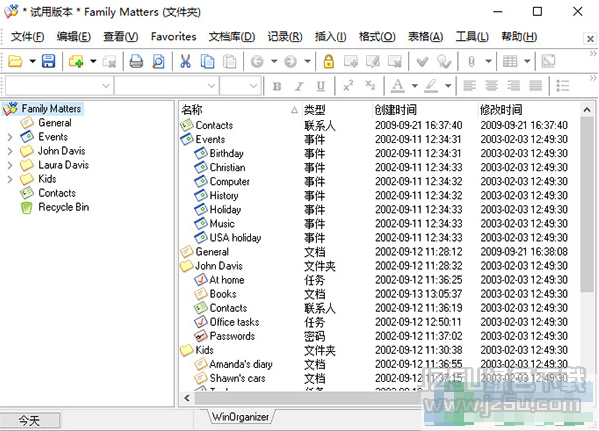Open the paragraph style combo box

(x=59, y=86)
